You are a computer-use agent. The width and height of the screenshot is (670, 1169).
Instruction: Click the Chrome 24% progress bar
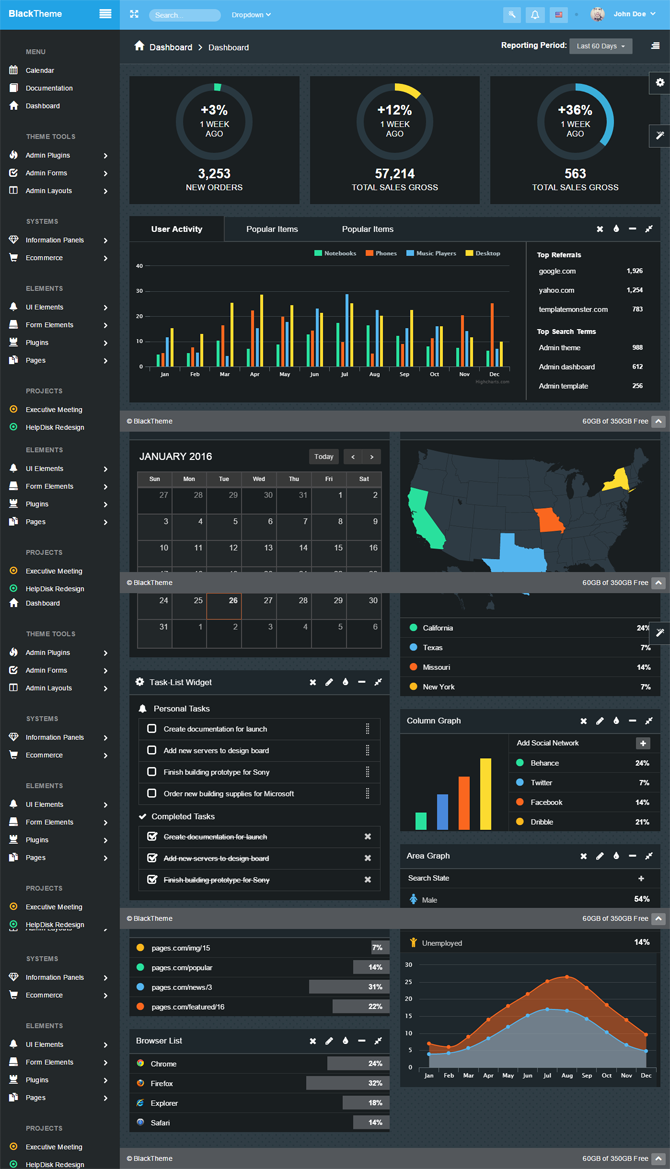[x=358, y=1064]
